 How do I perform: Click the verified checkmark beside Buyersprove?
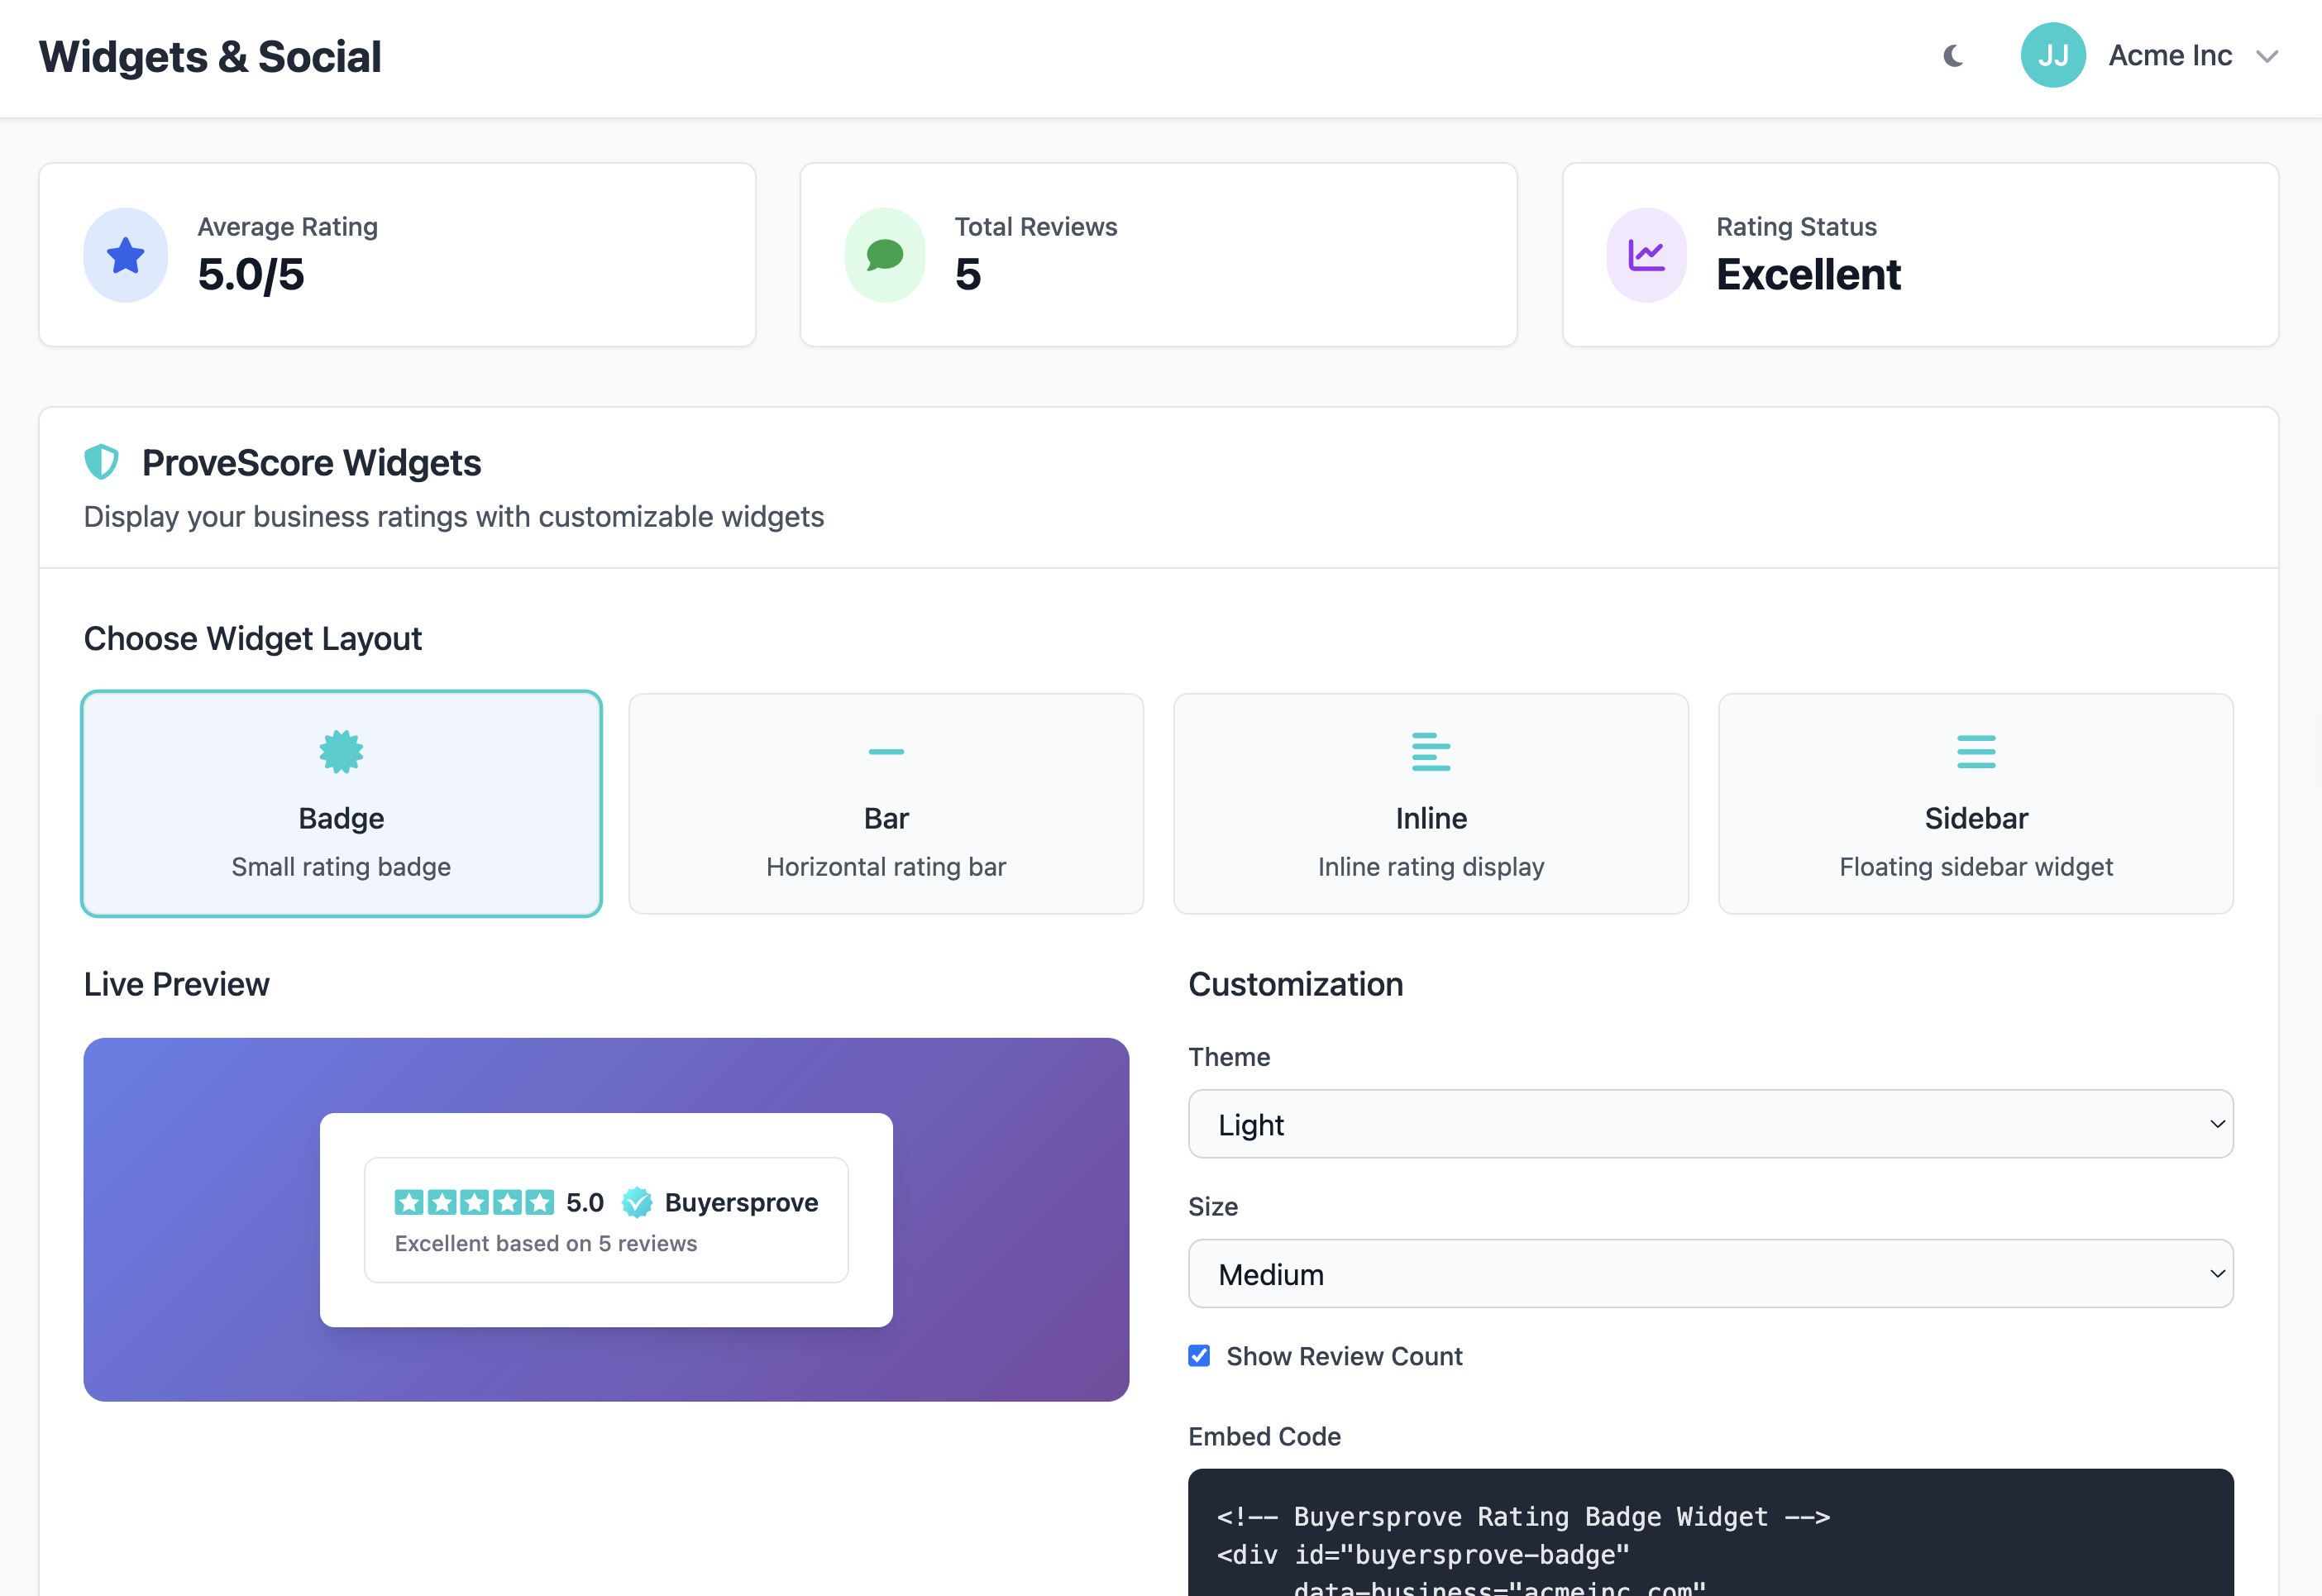637,1202
